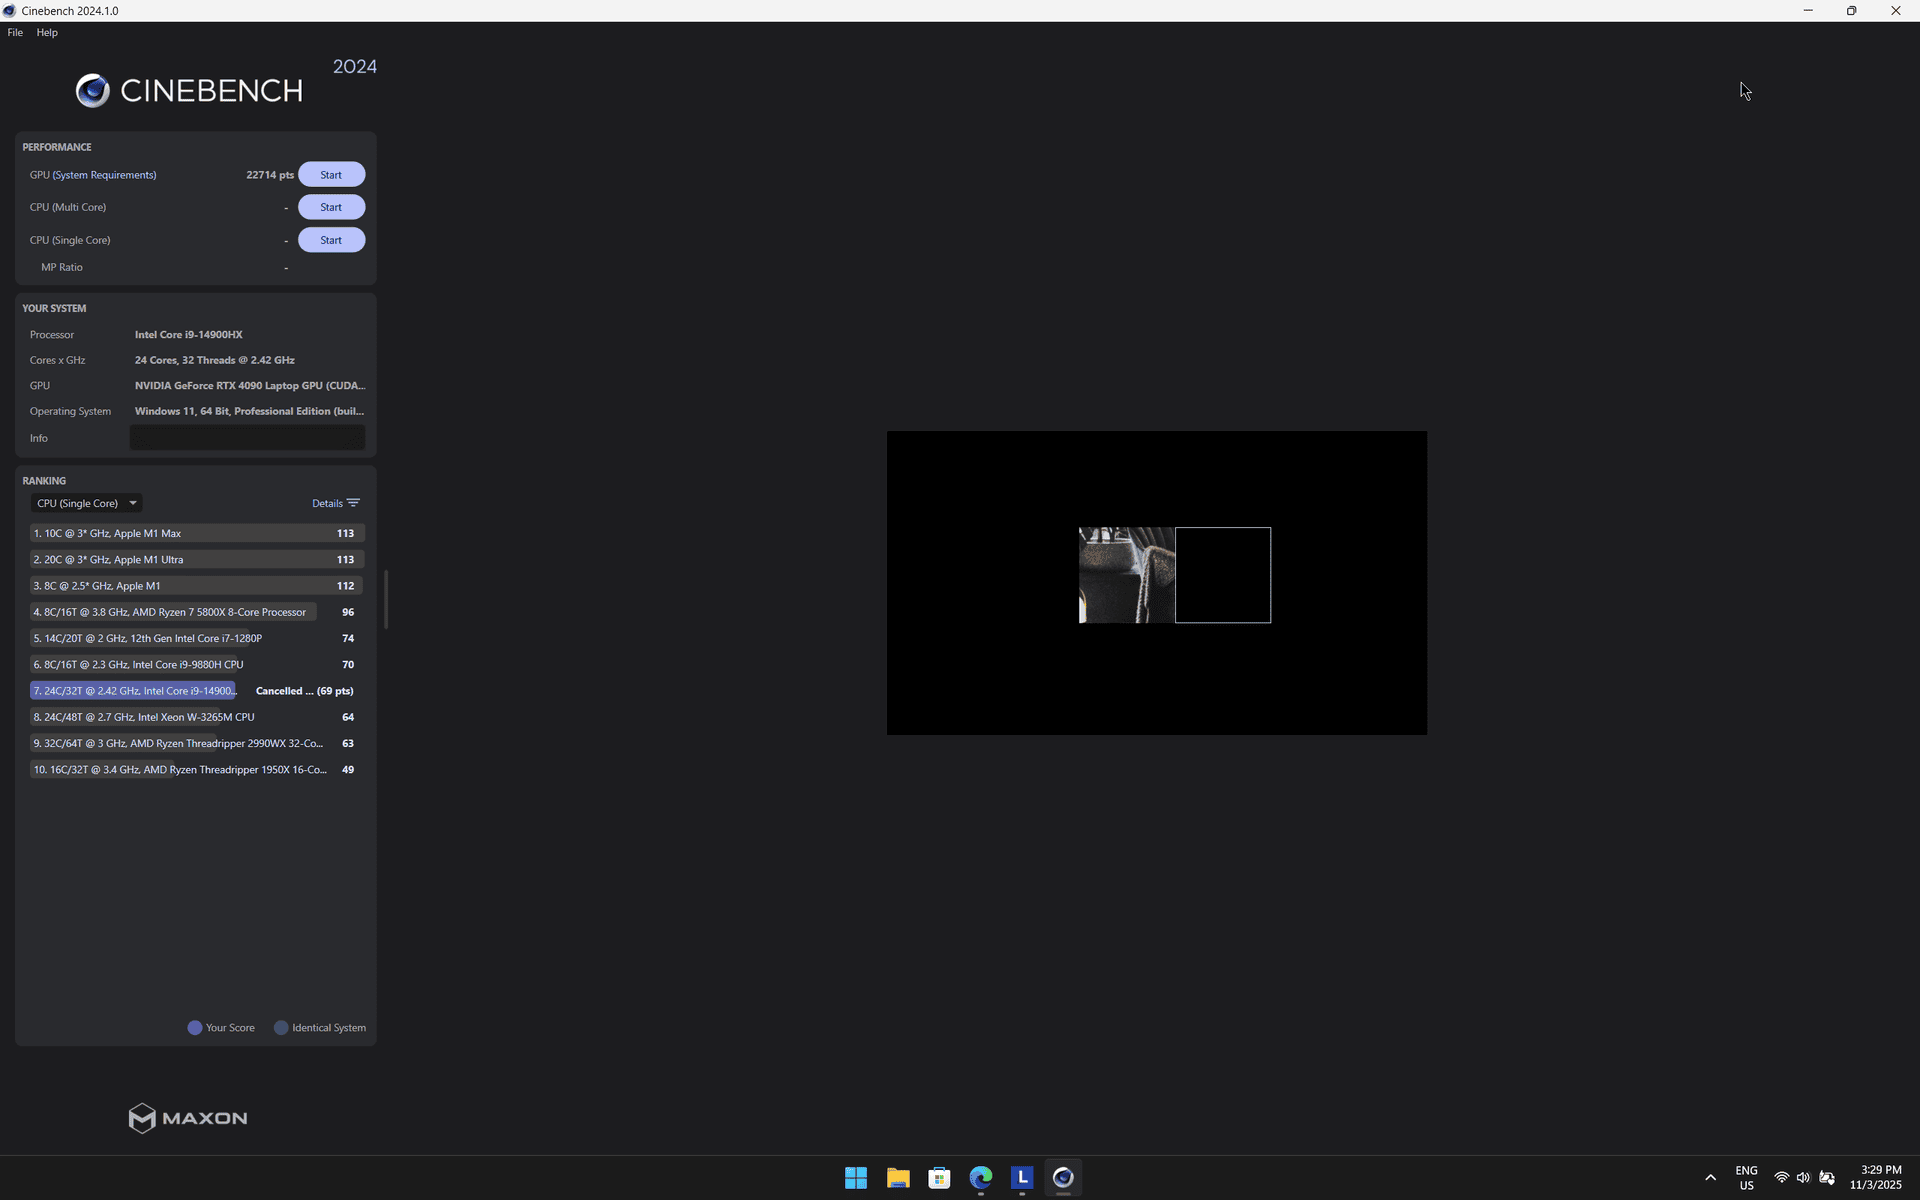Screen dimensions: 1920x1200
Task: Select Threadripper 2990WX ranking row
Action: [x=197, y=743]
